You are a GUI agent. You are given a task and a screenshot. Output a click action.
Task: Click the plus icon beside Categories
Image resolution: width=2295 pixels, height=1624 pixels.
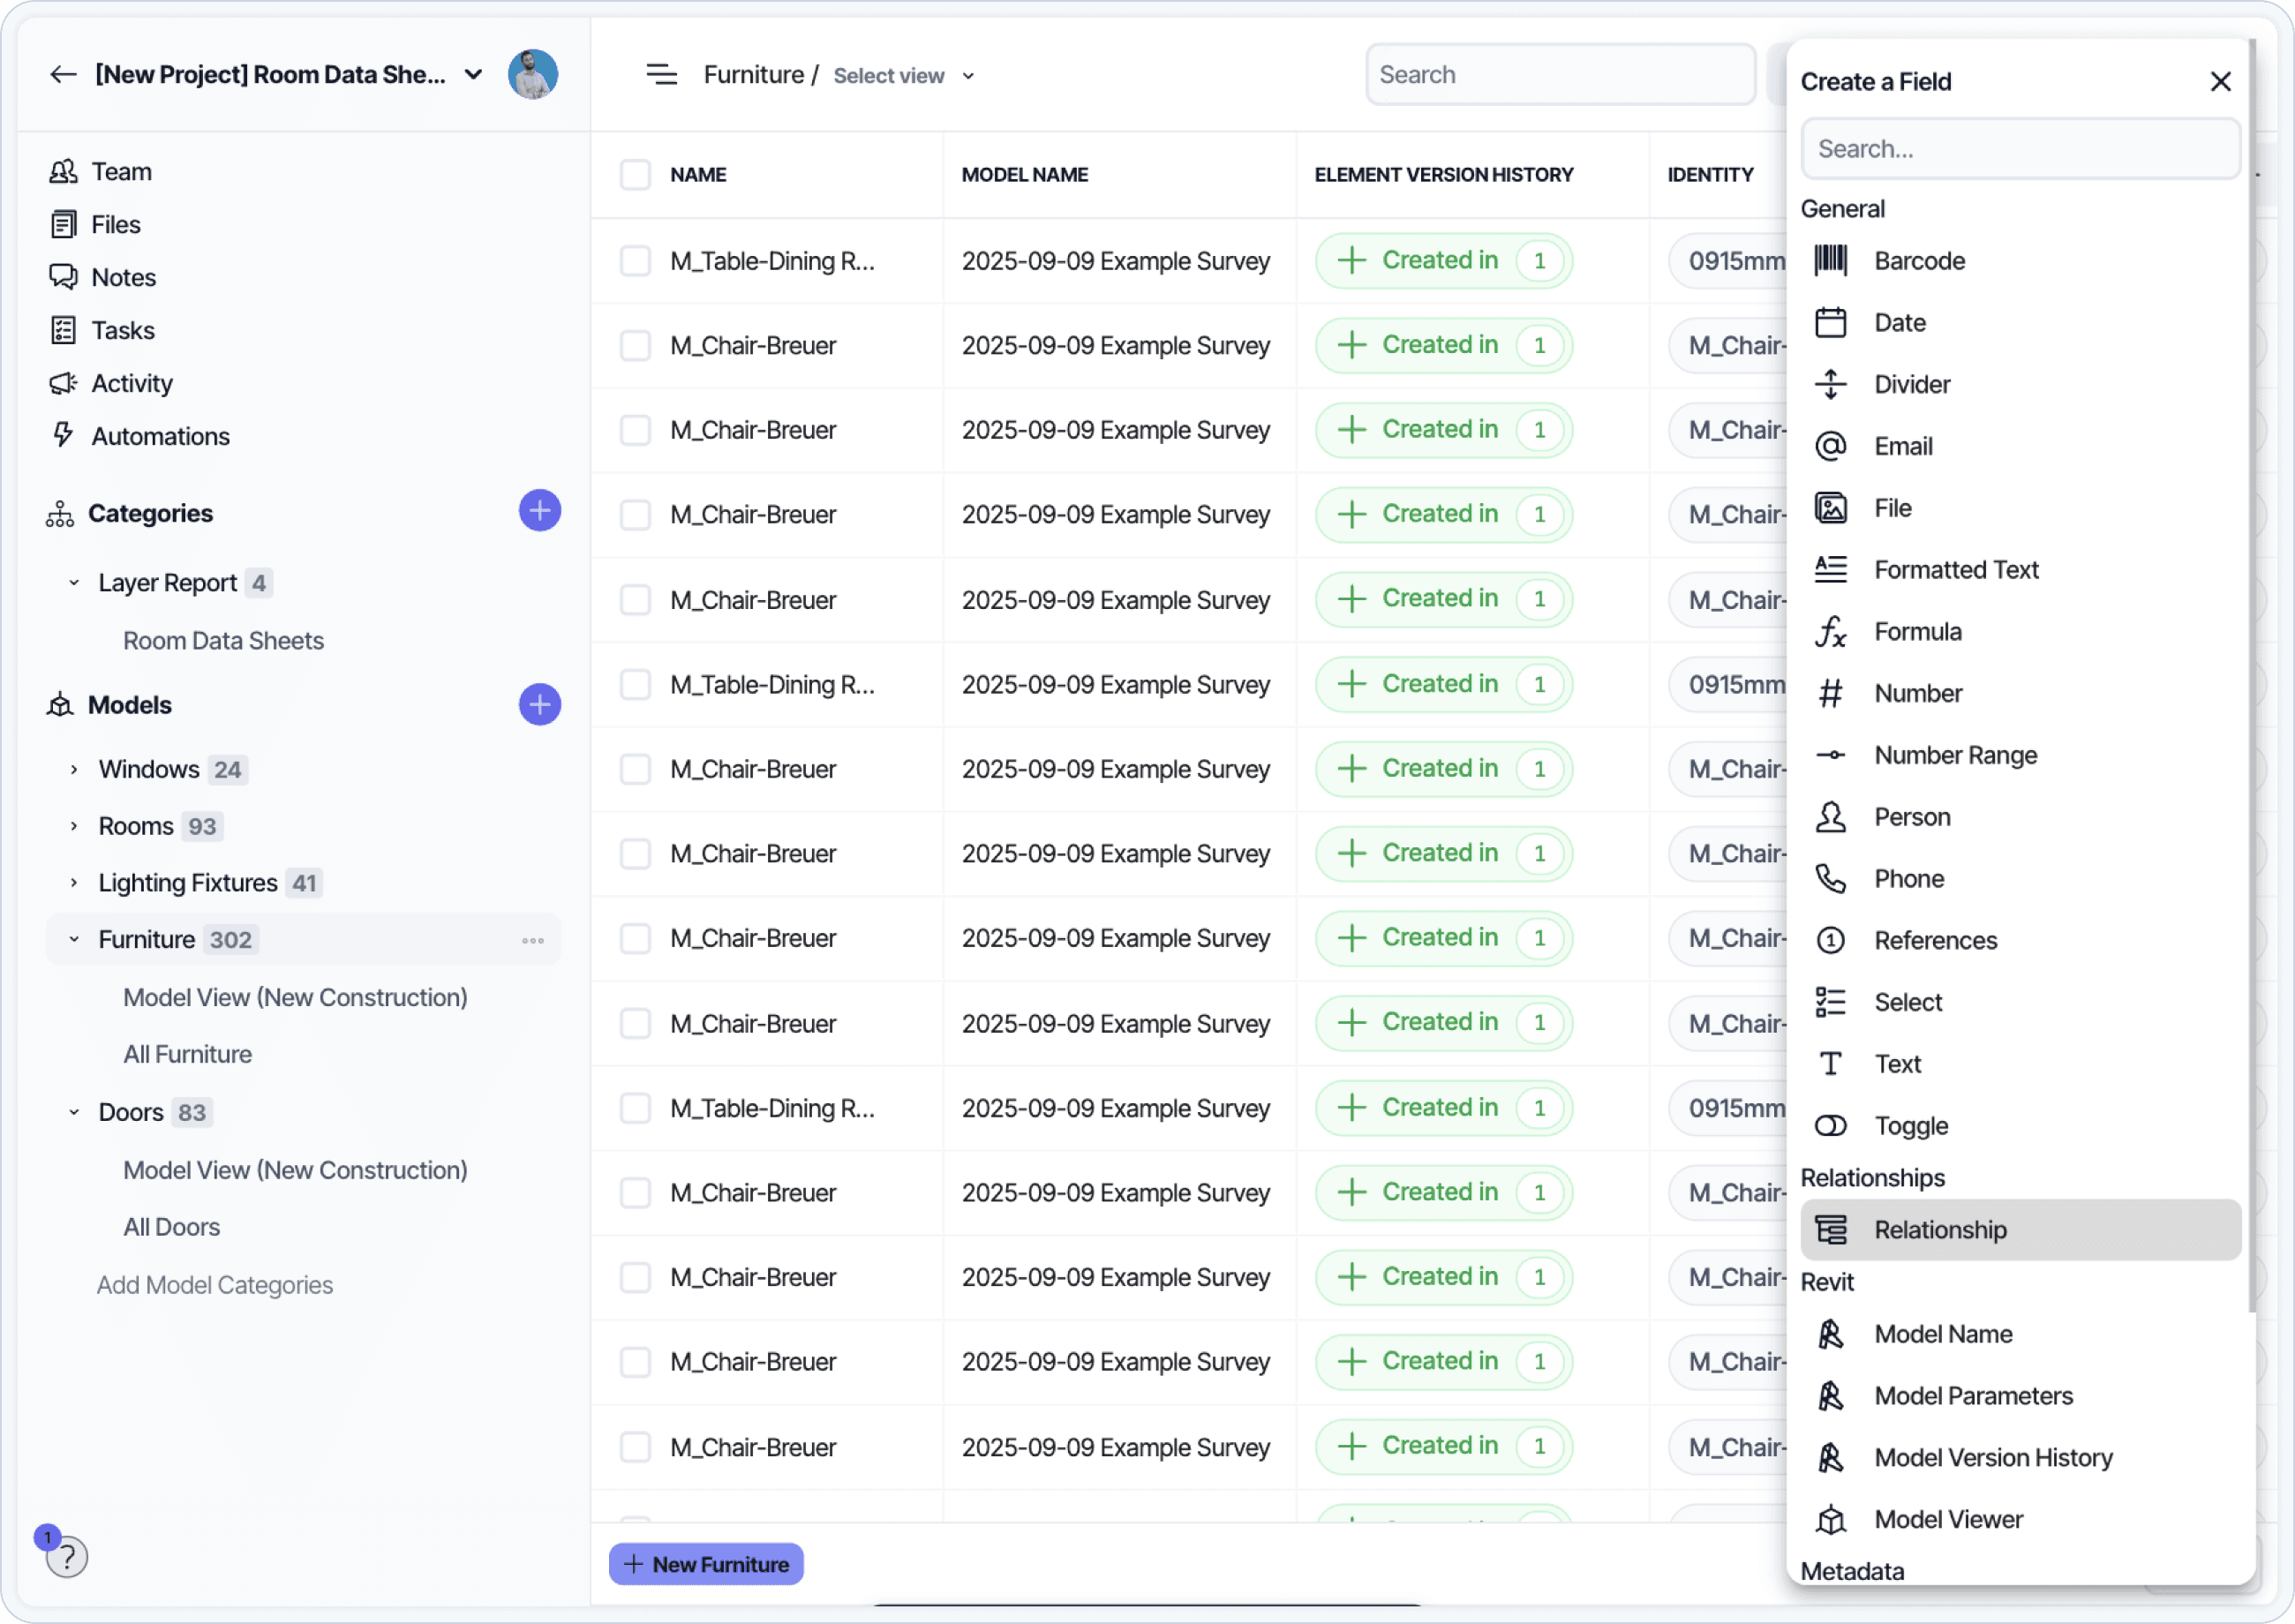539,512
